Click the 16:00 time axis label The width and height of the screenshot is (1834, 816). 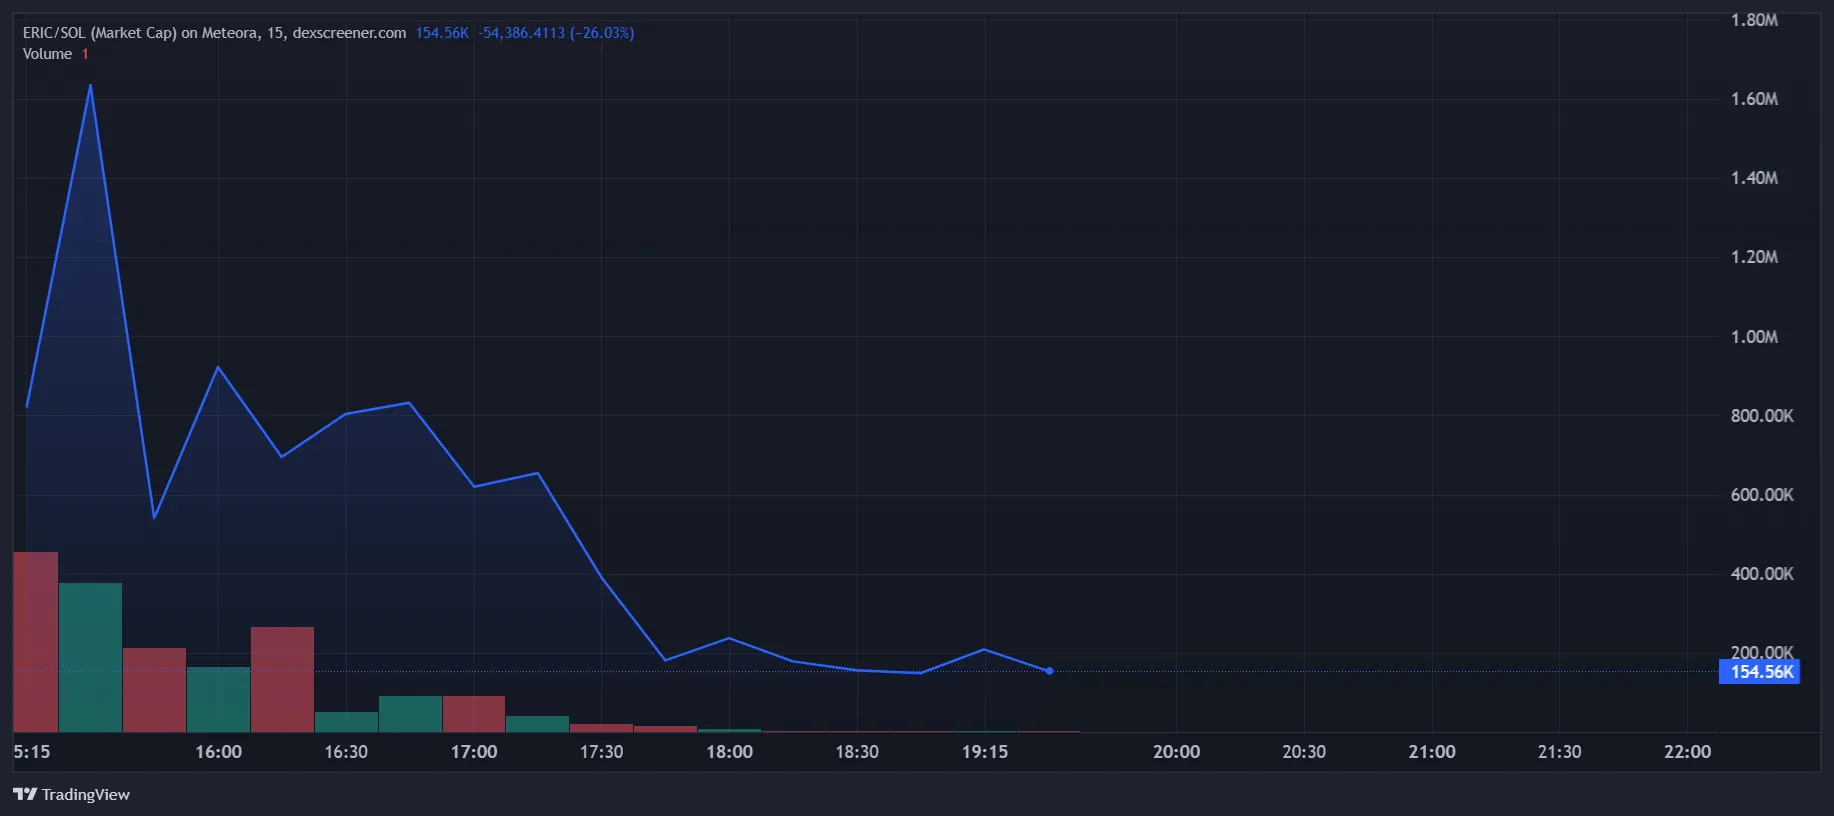coord(218,752)
